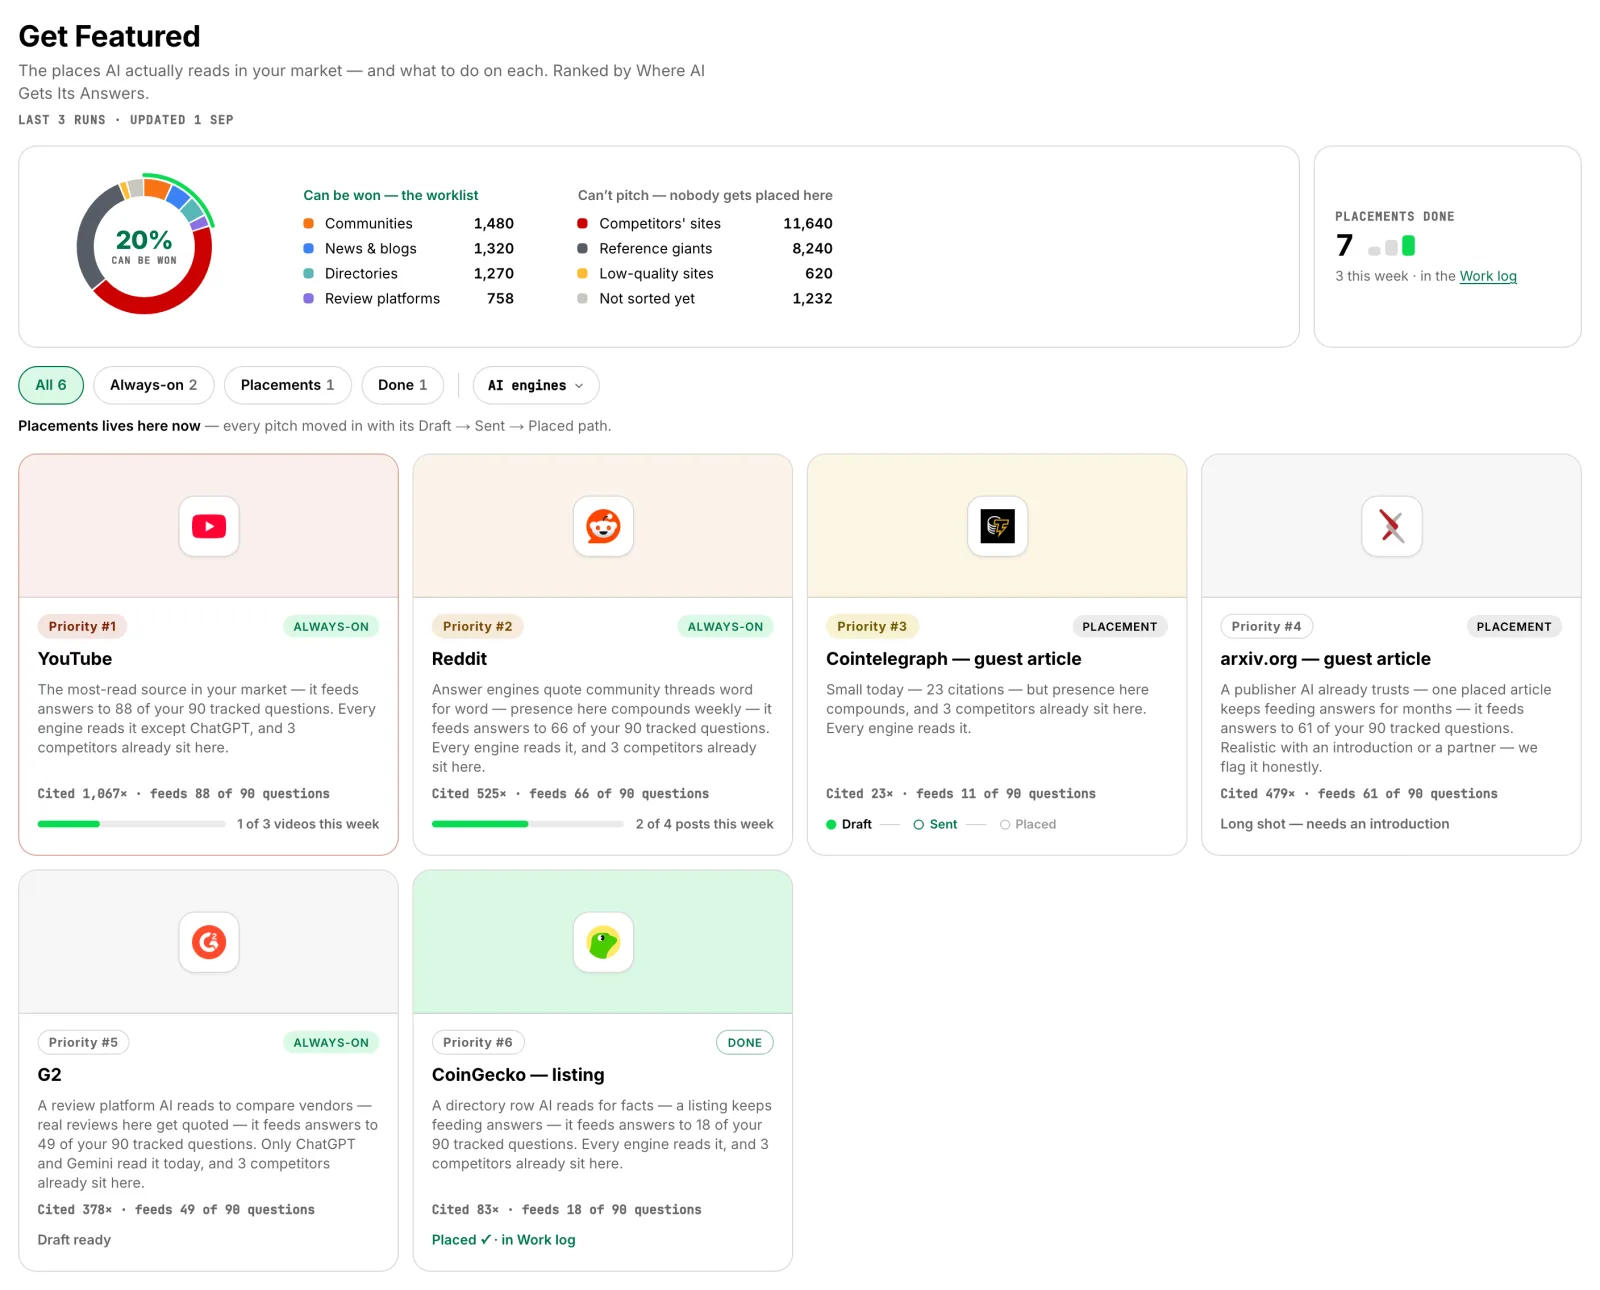The width and height of the screenshot is (1600, 1290).
Task: Select the Cointelegraph logo icon
Action: pos(997,526)
